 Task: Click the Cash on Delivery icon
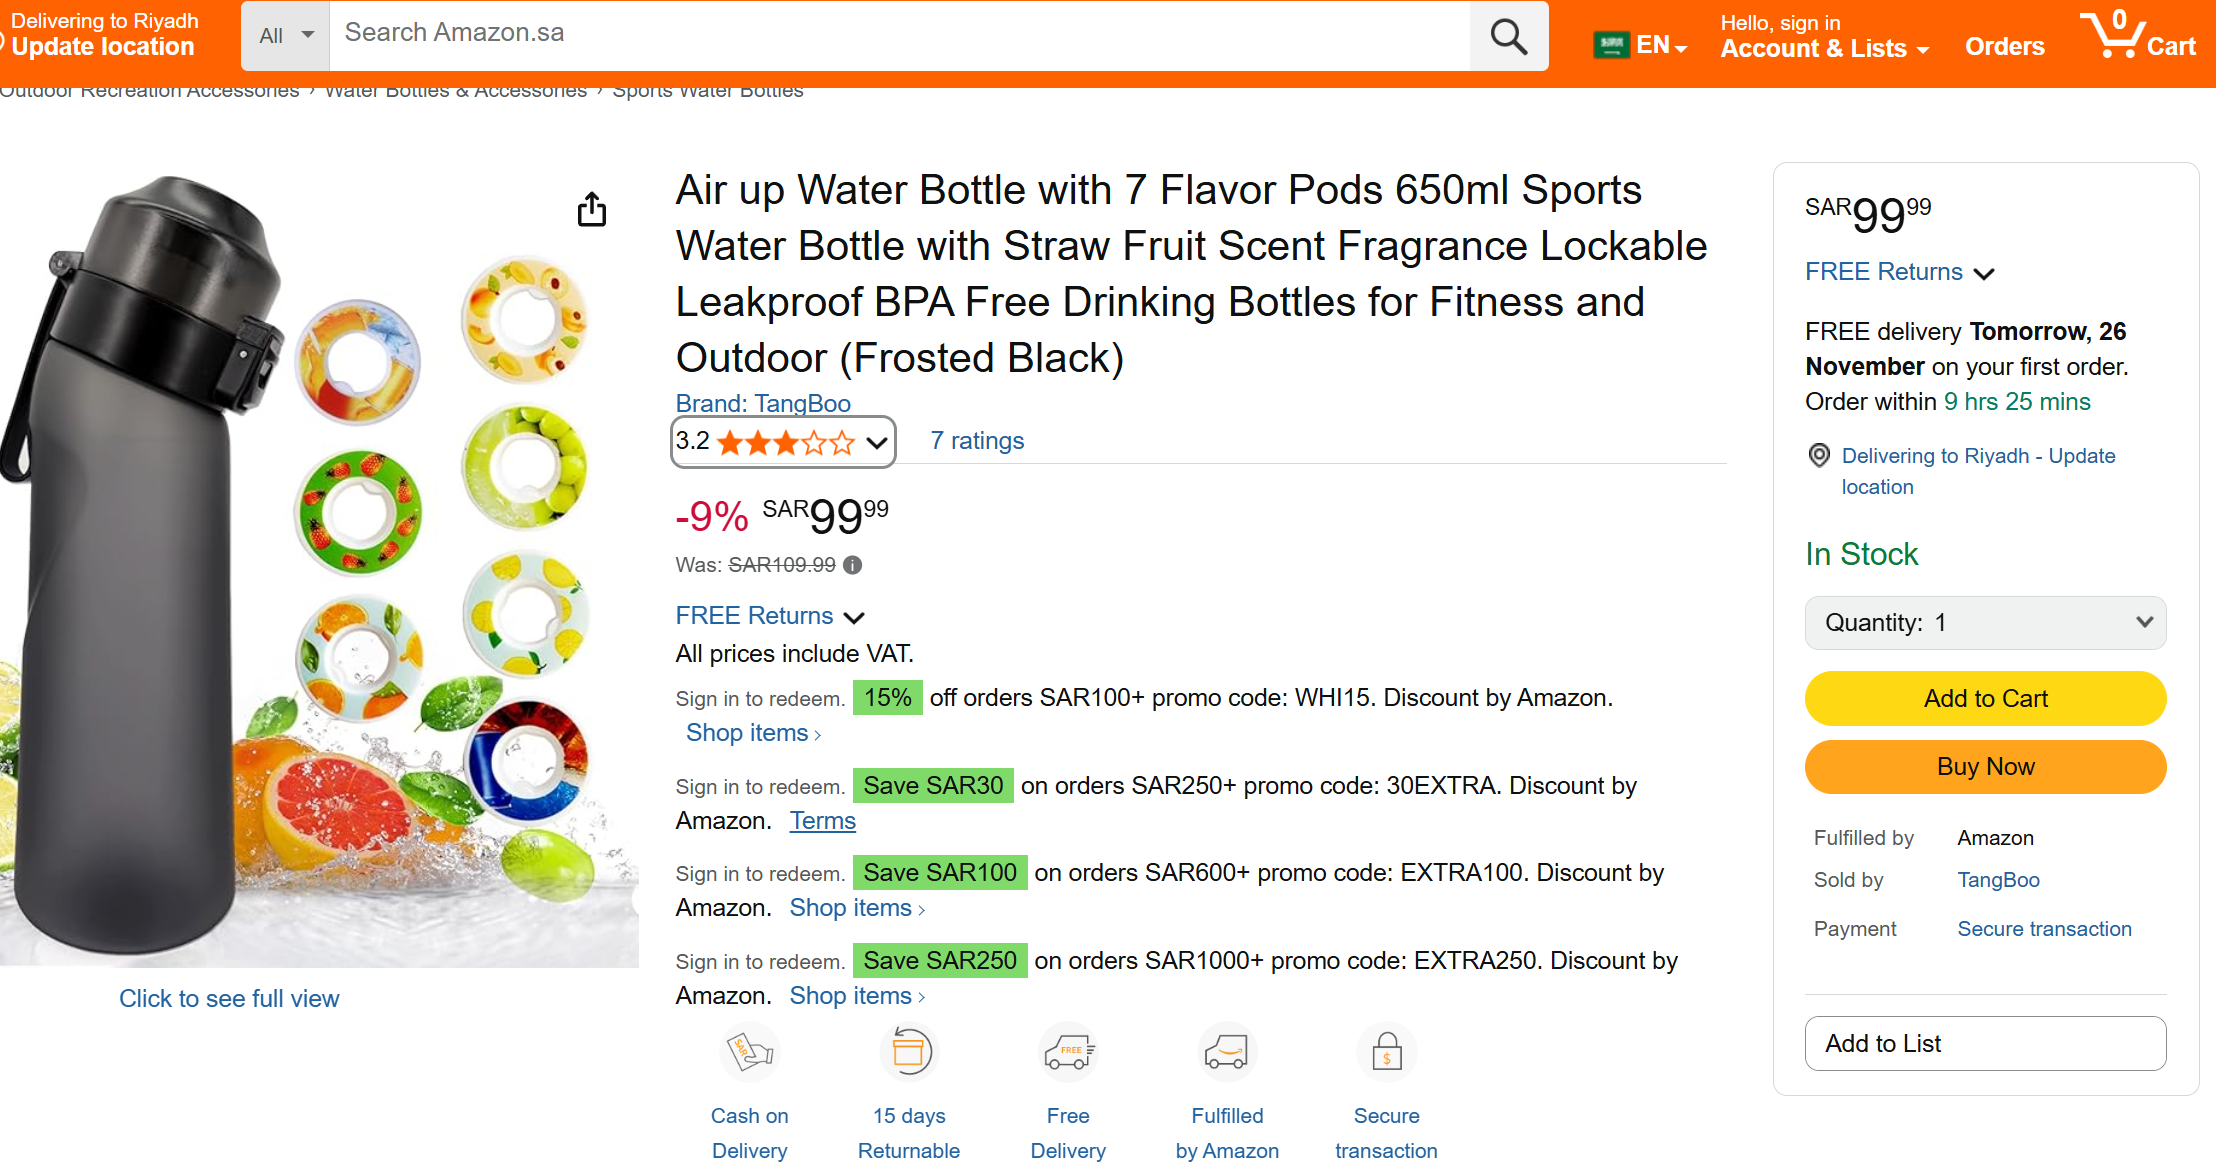pos(749,1052)
